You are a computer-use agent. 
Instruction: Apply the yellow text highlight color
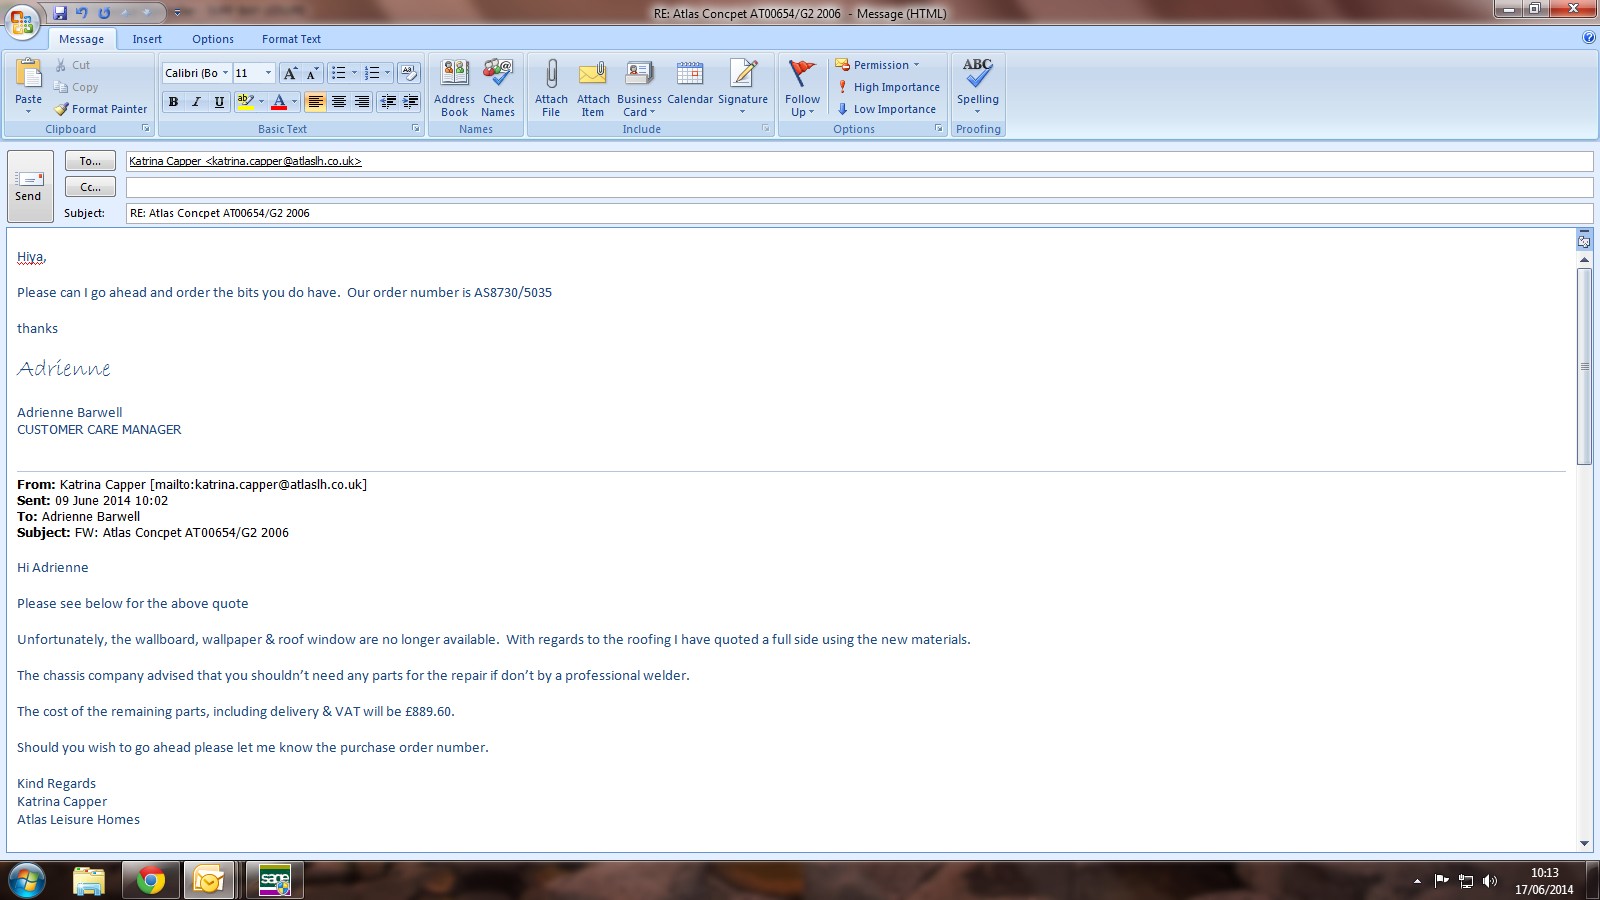point(245,102)
